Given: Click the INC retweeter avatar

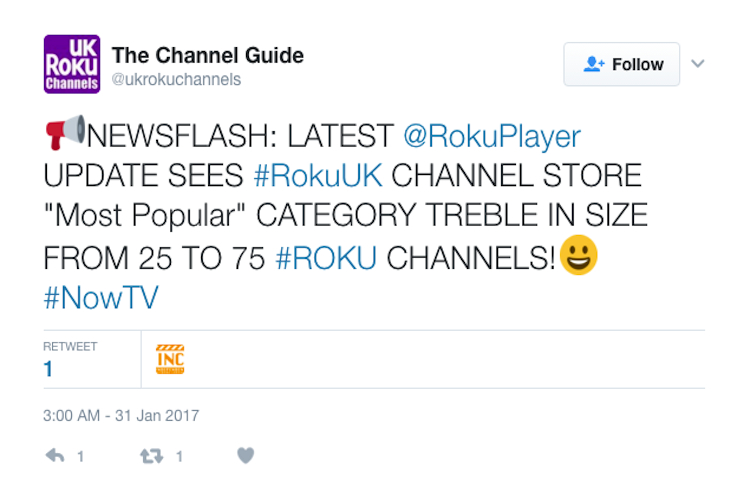Looking at the screenshot, I should click(170, 359).
